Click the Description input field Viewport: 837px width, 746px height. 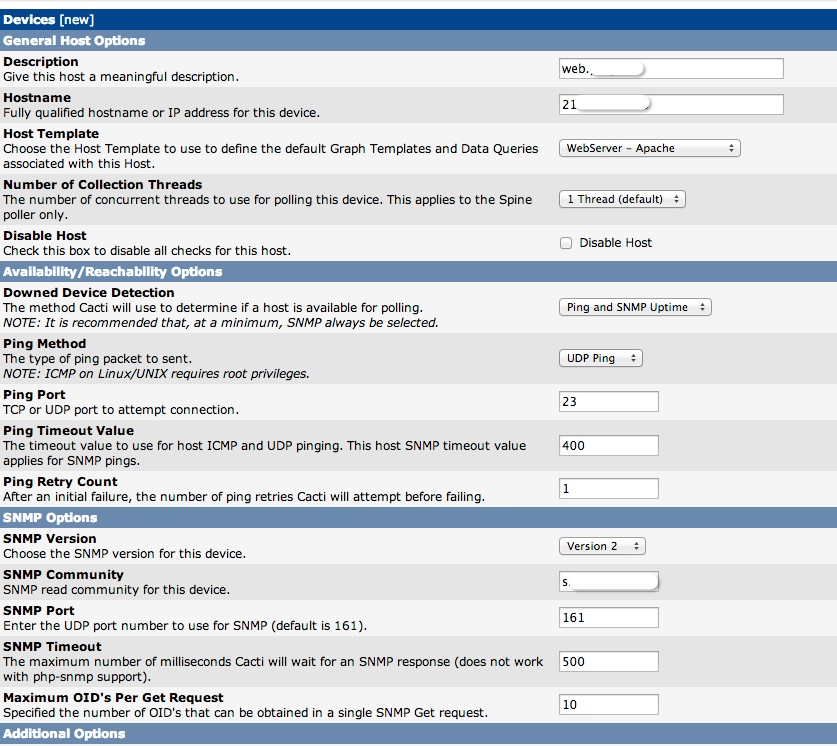[x=671, y=69]
